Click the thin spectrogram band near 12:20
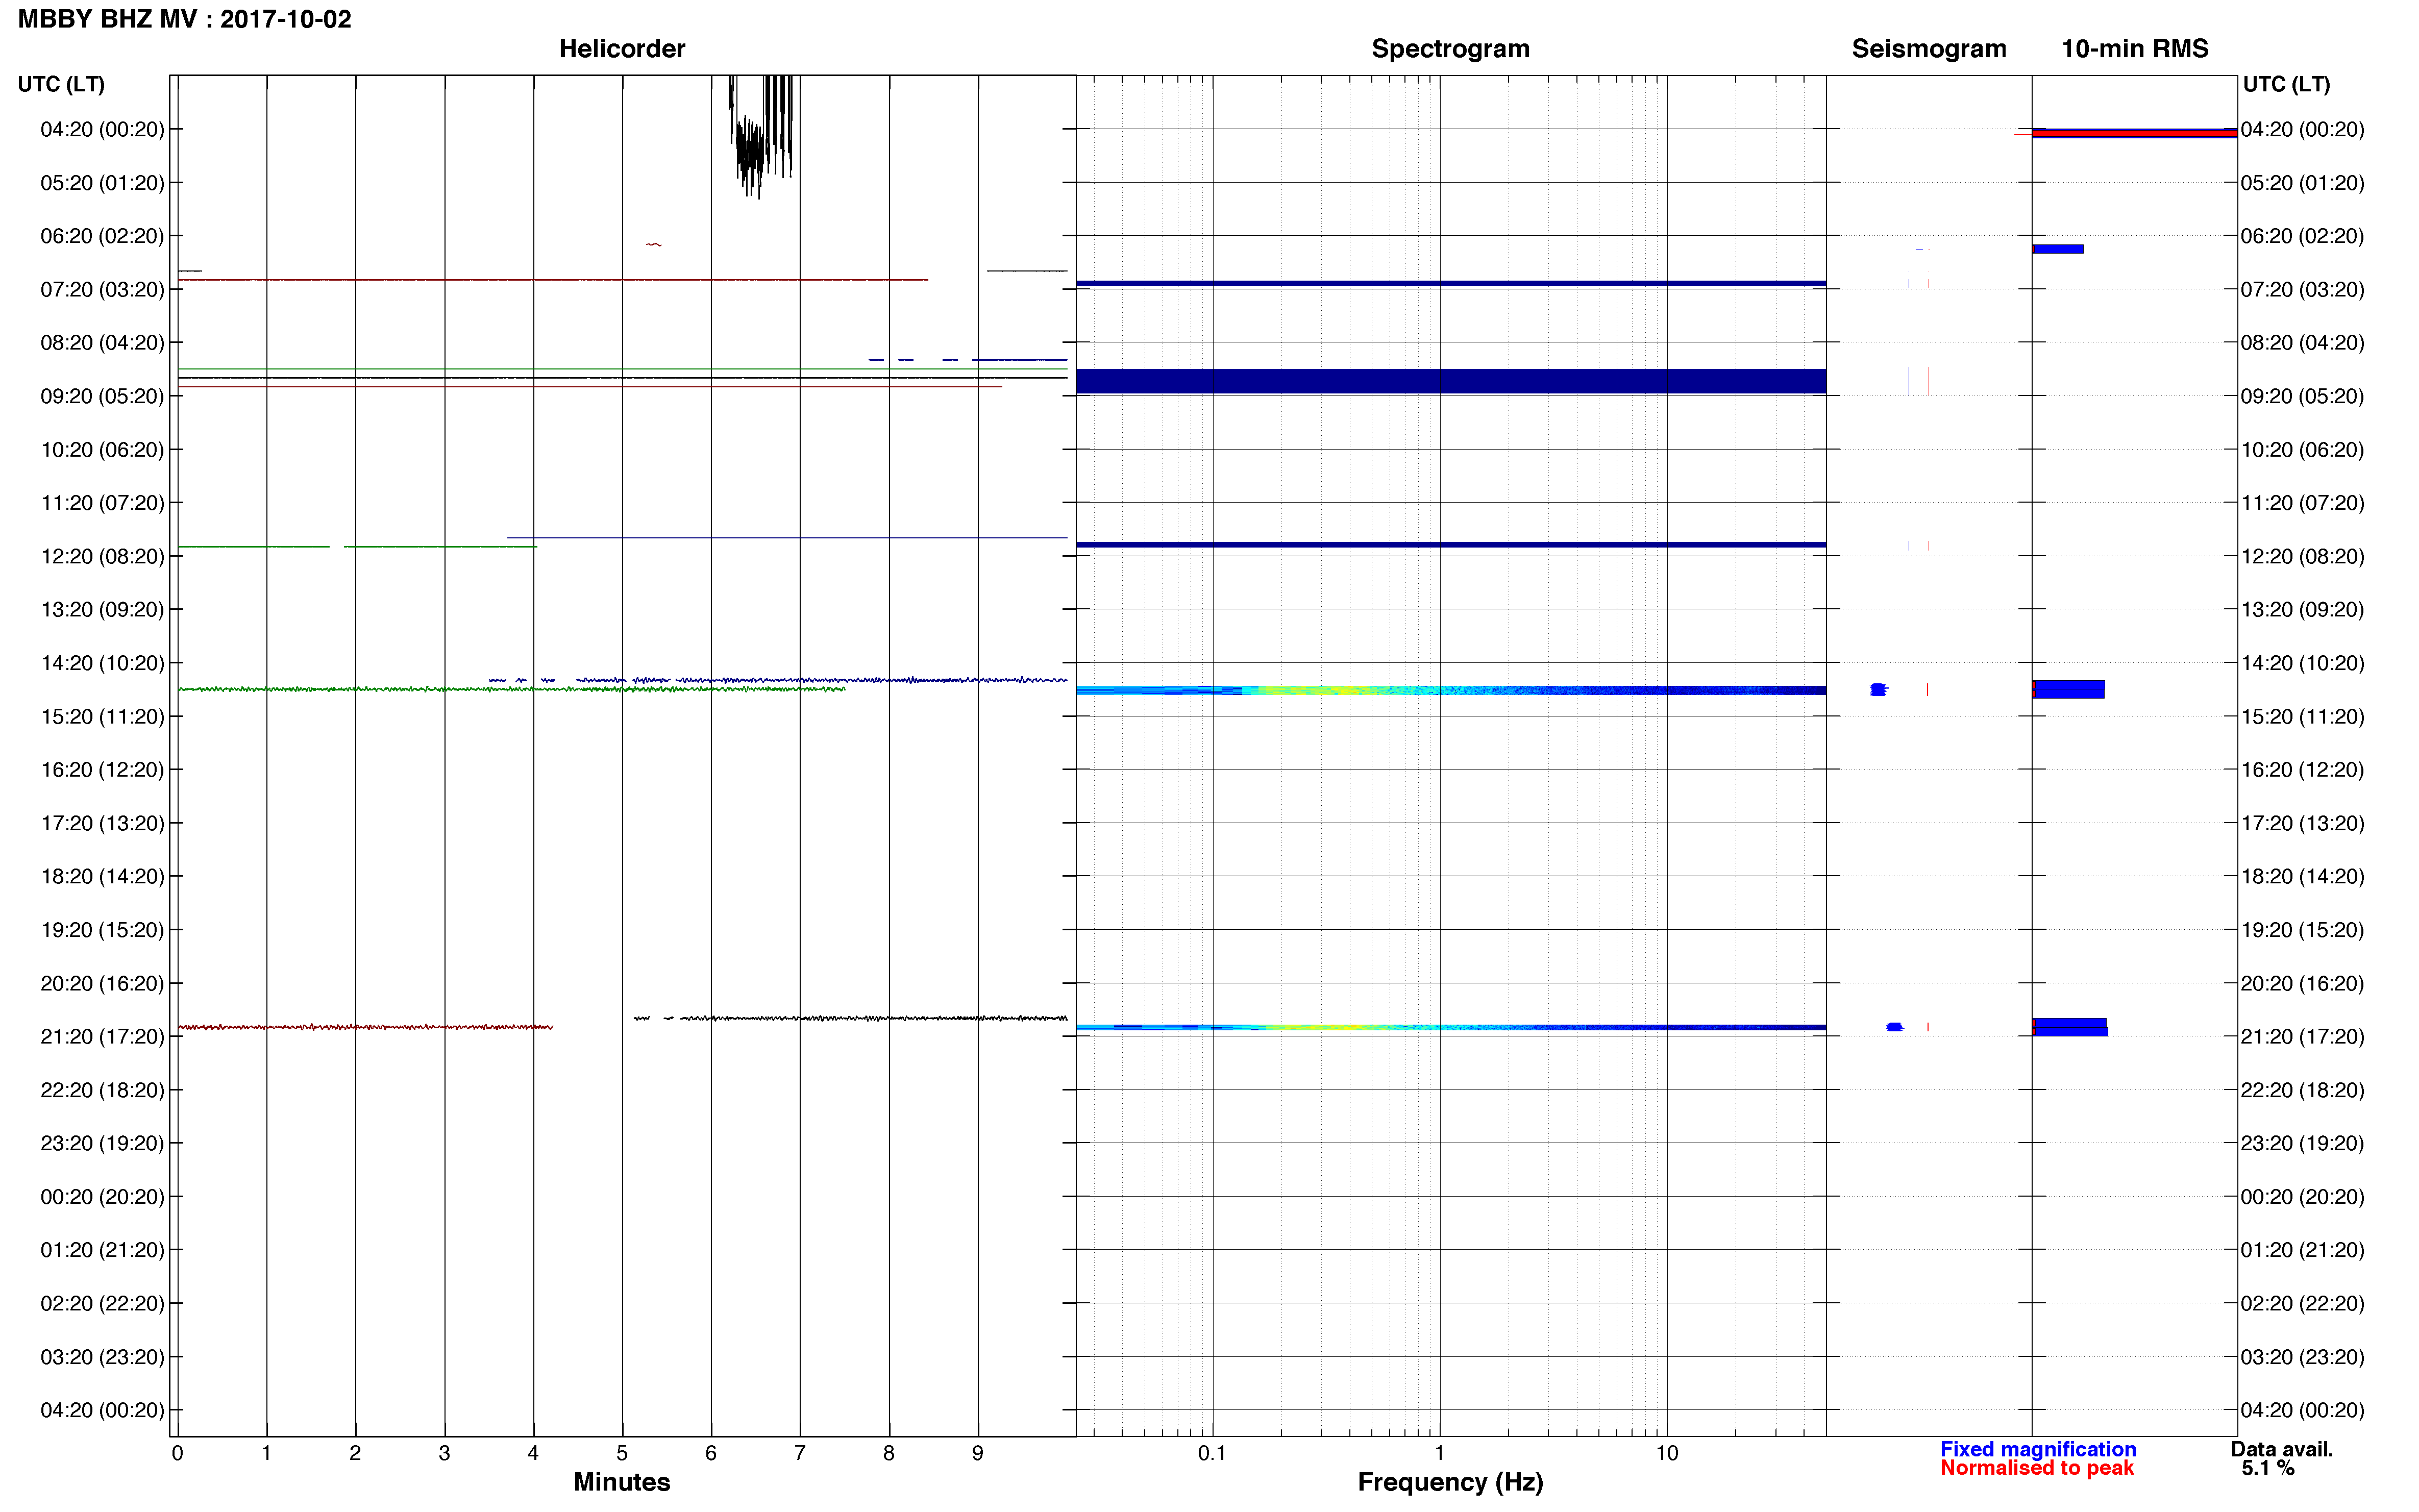The image size is (2419, 1512). (1451, 544)
